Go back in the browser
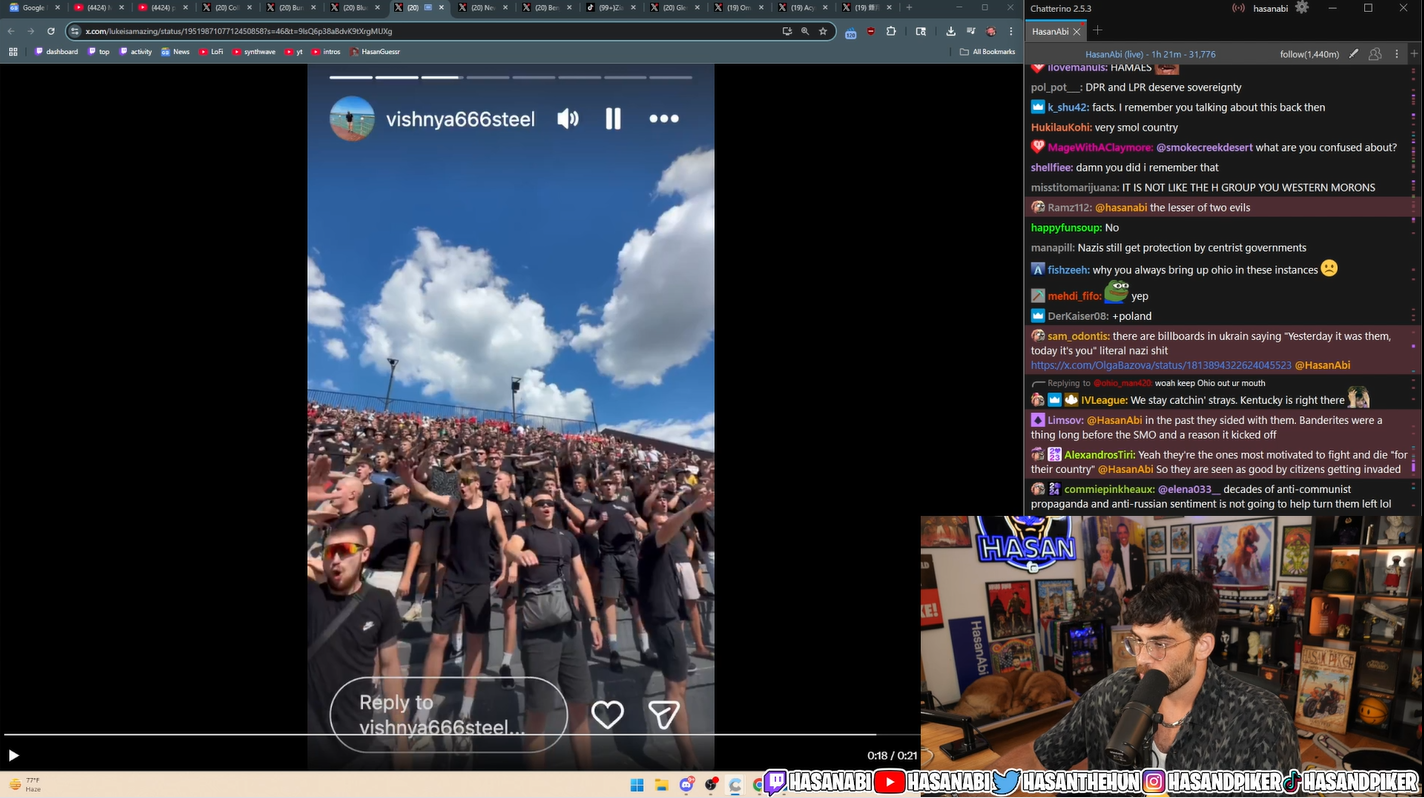 [x=11, y=31]
